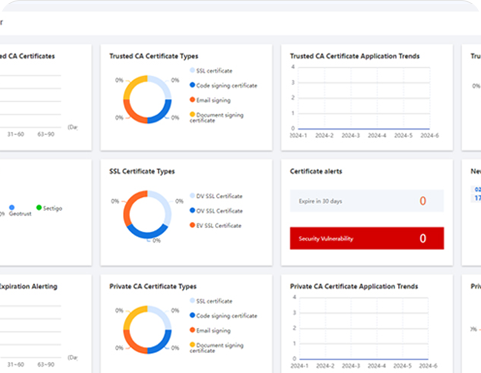Toggle the Geotrust legend entry

(x=19, y=211)
